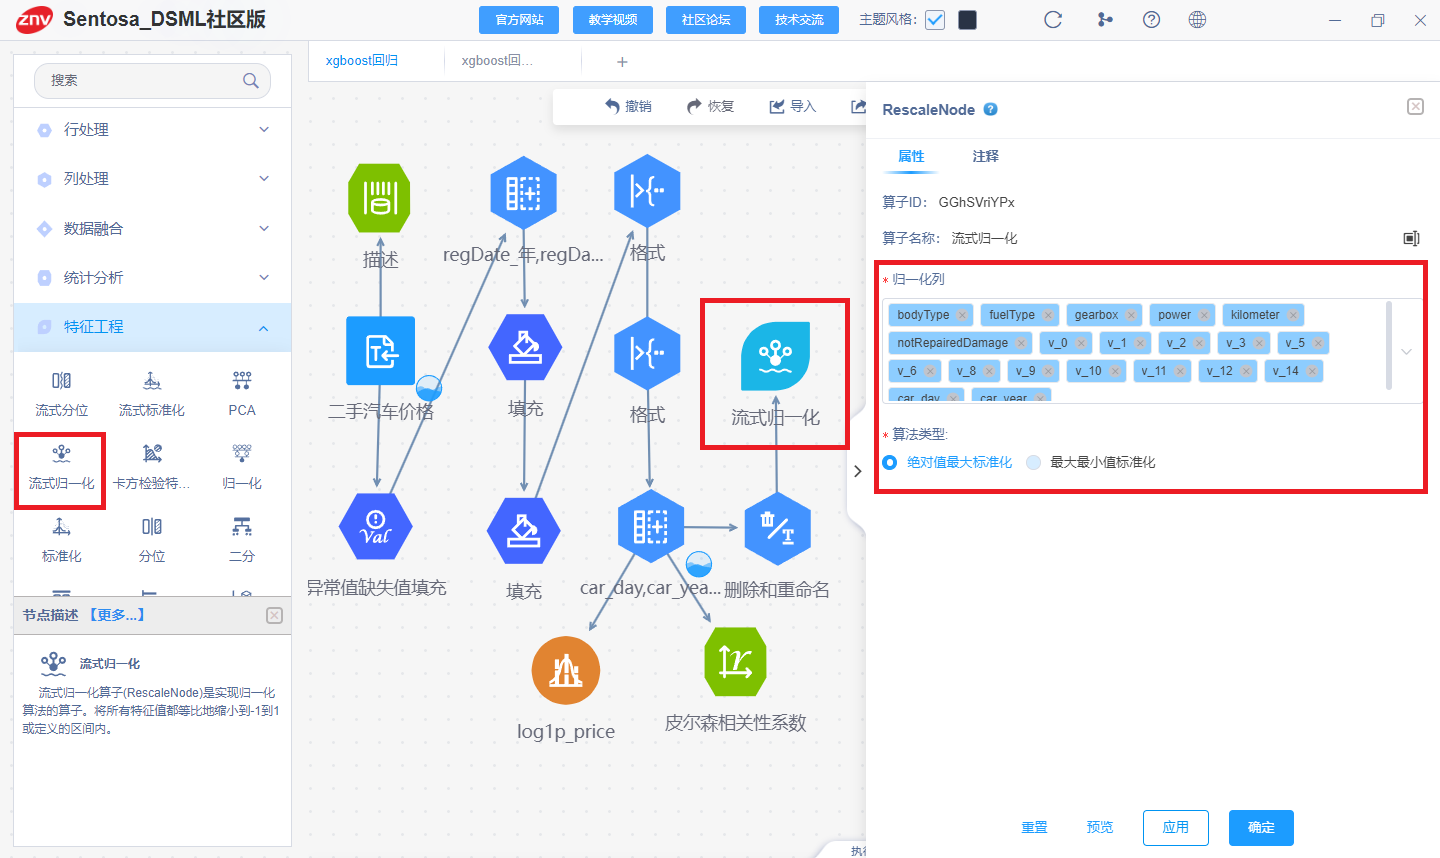Open the 技术交流 button
1440x858 pixels.
coord(799,20)
